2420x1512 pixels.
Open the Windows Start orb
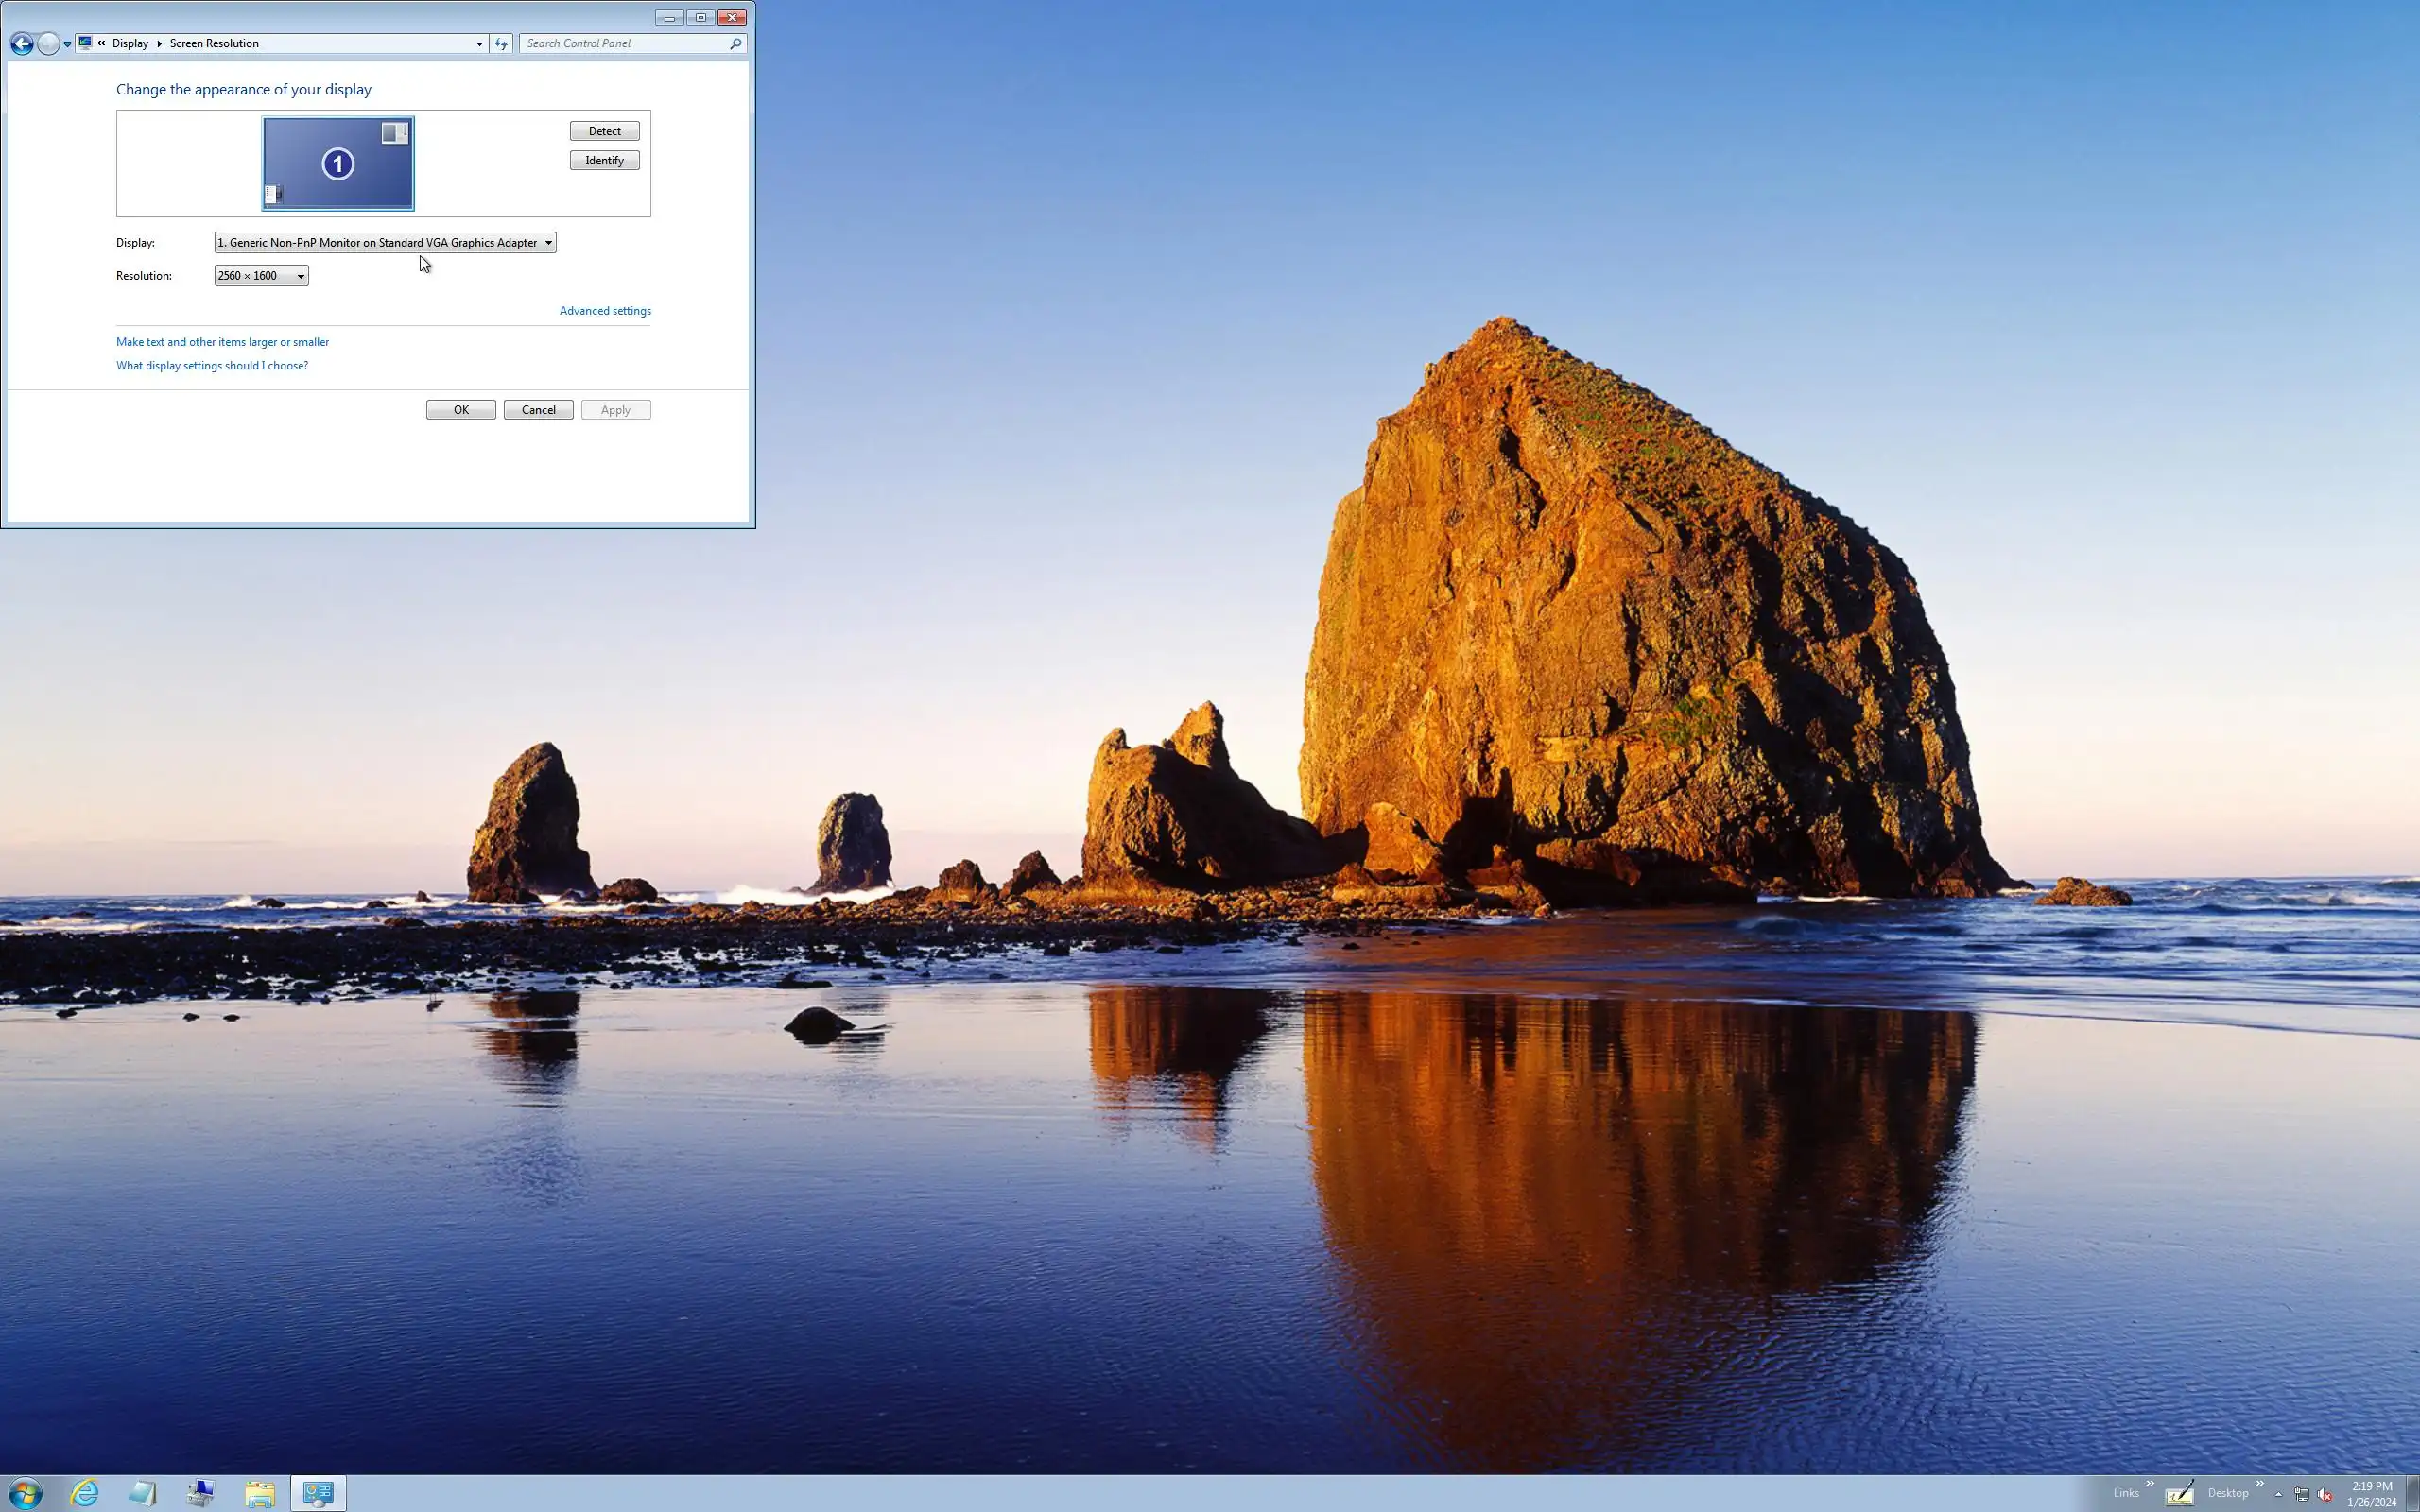(x=25, y=1493)
